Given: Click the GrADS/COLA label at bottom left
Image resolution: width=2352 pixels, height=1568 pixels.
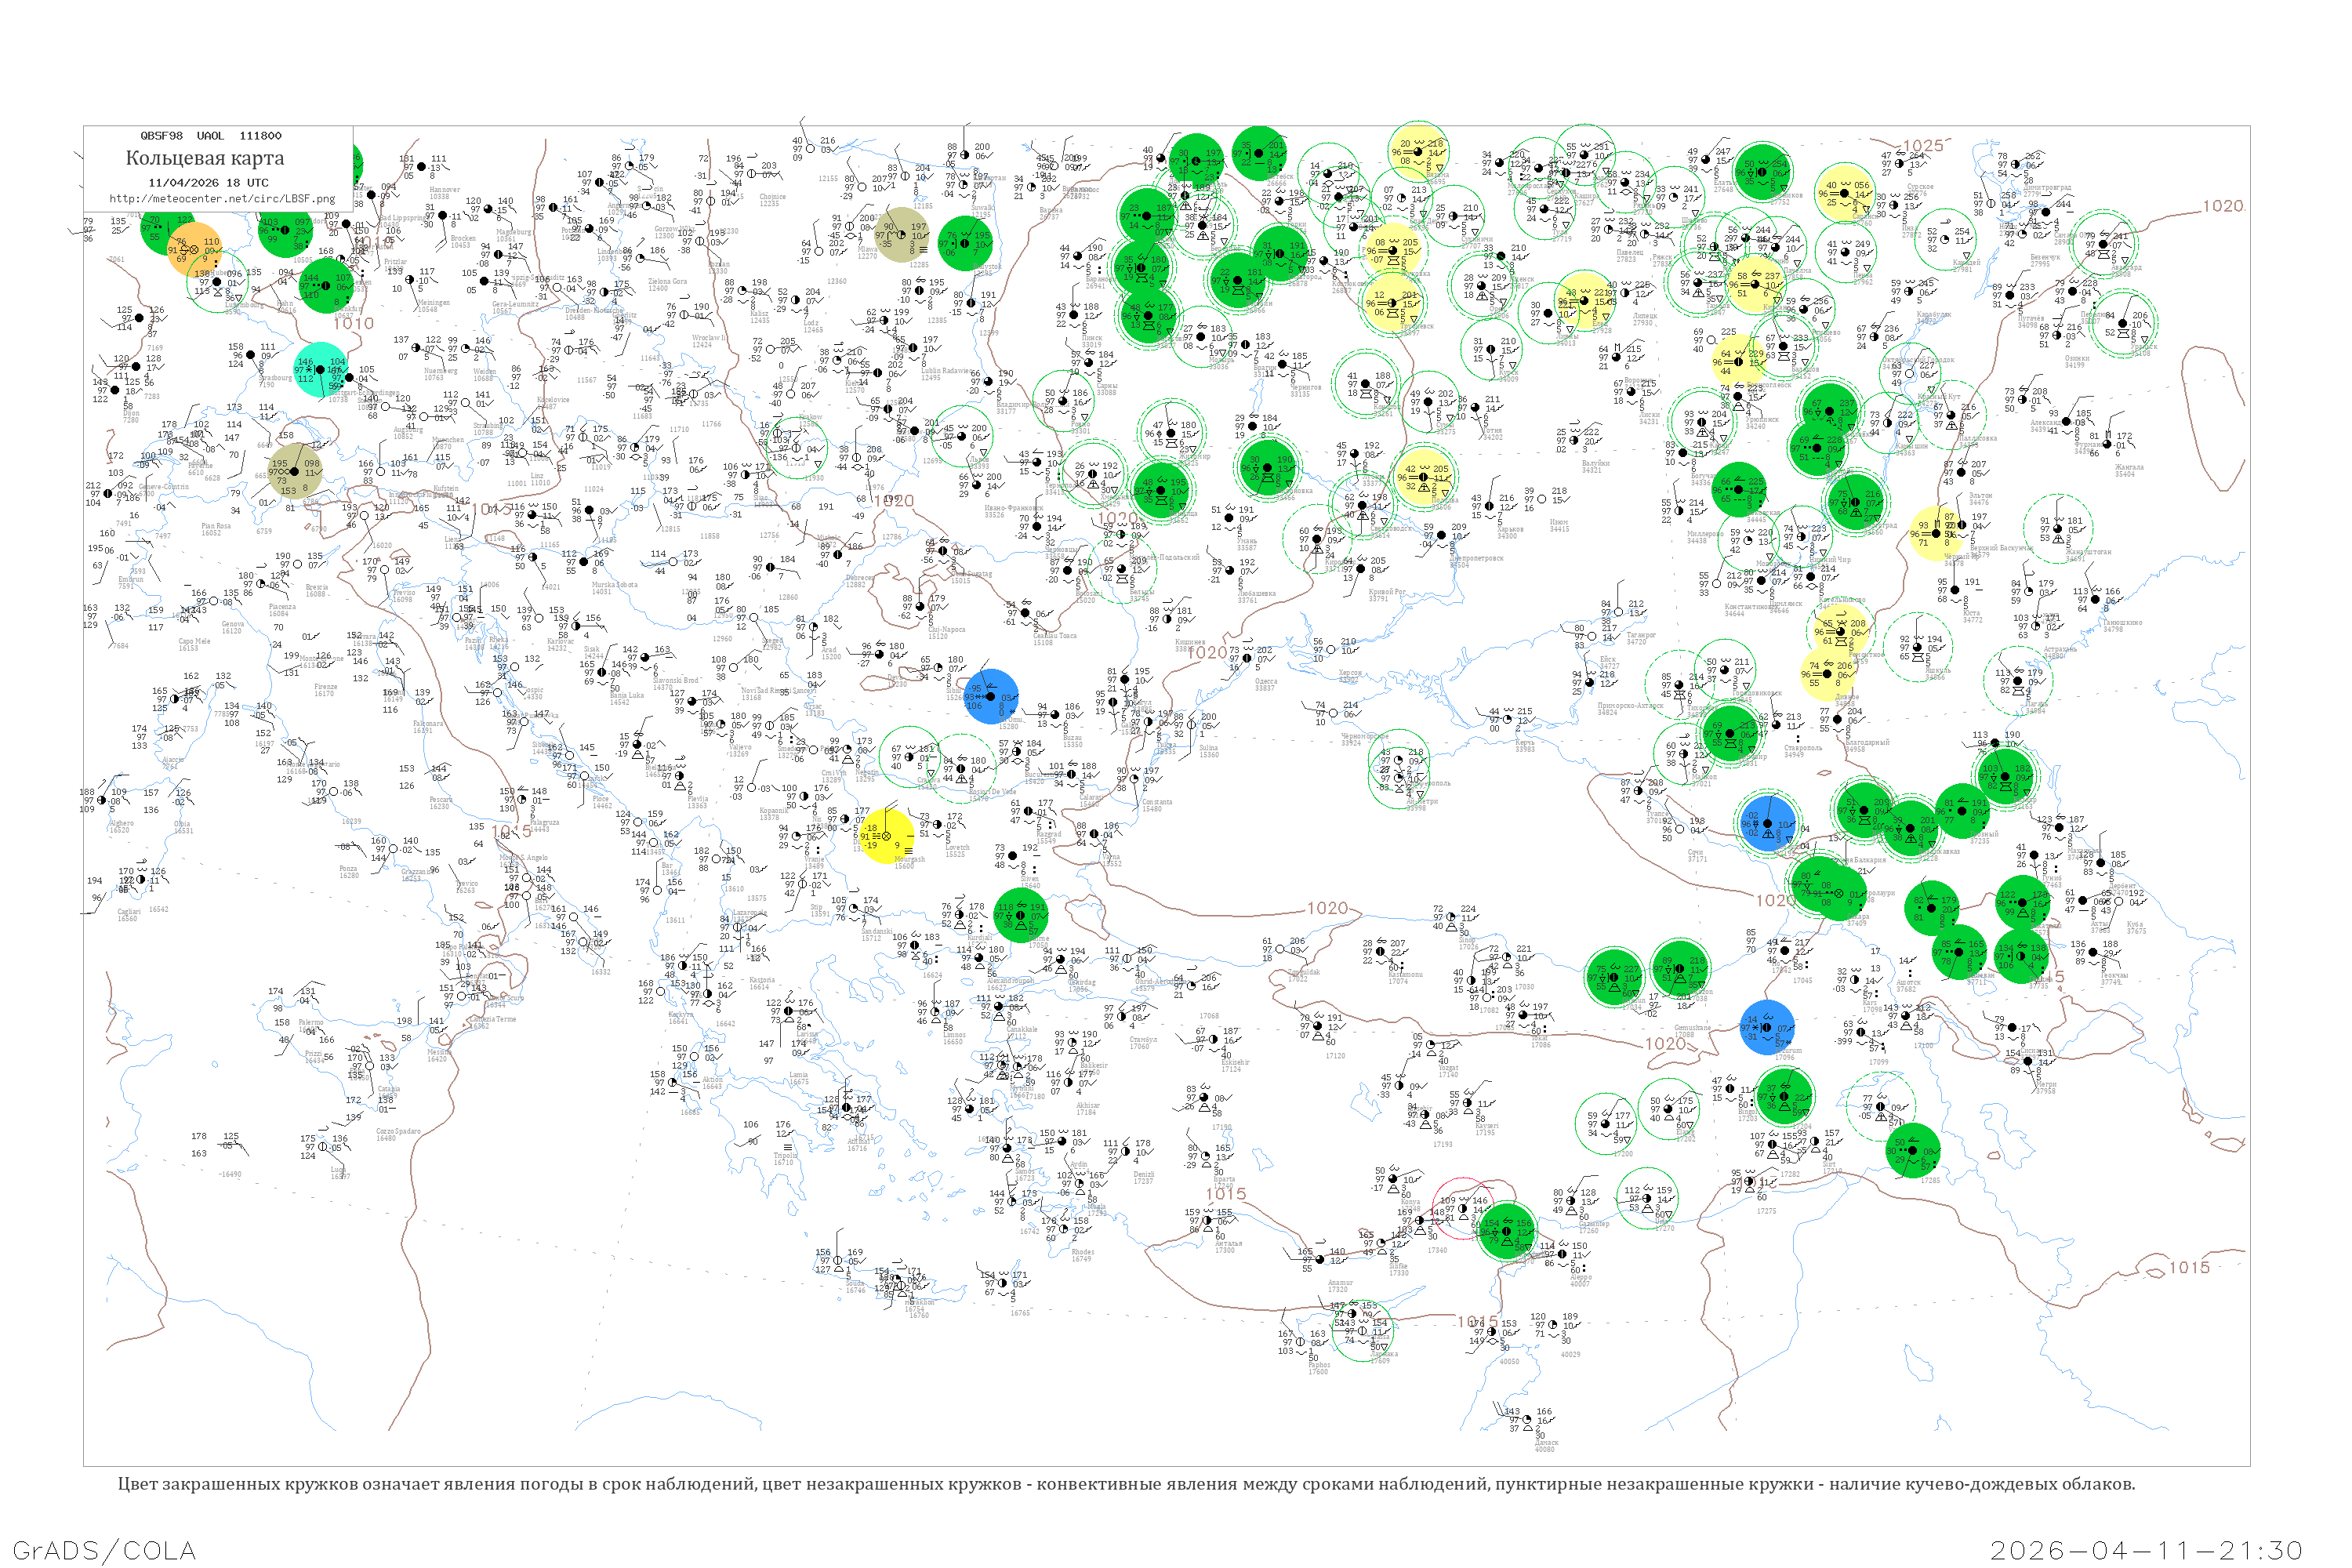Looking at the screenshot, I should (104, 1550).
